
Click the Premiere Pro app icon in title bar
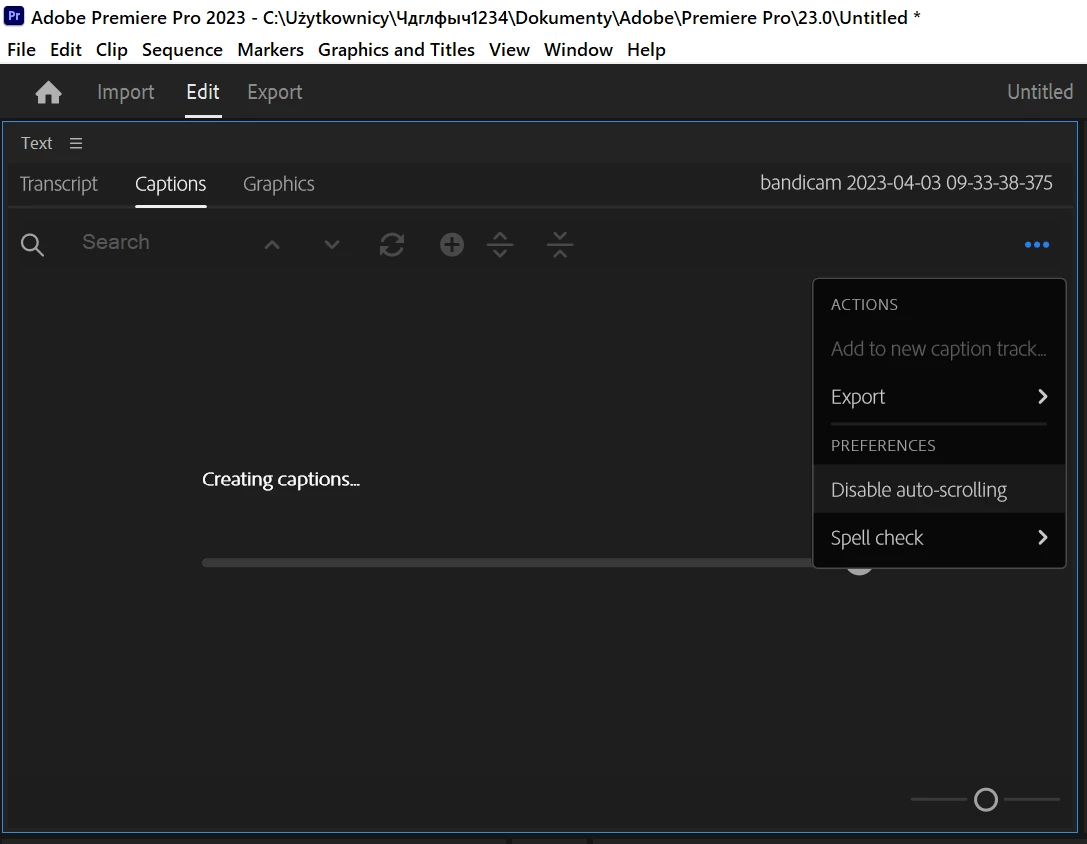14,16
